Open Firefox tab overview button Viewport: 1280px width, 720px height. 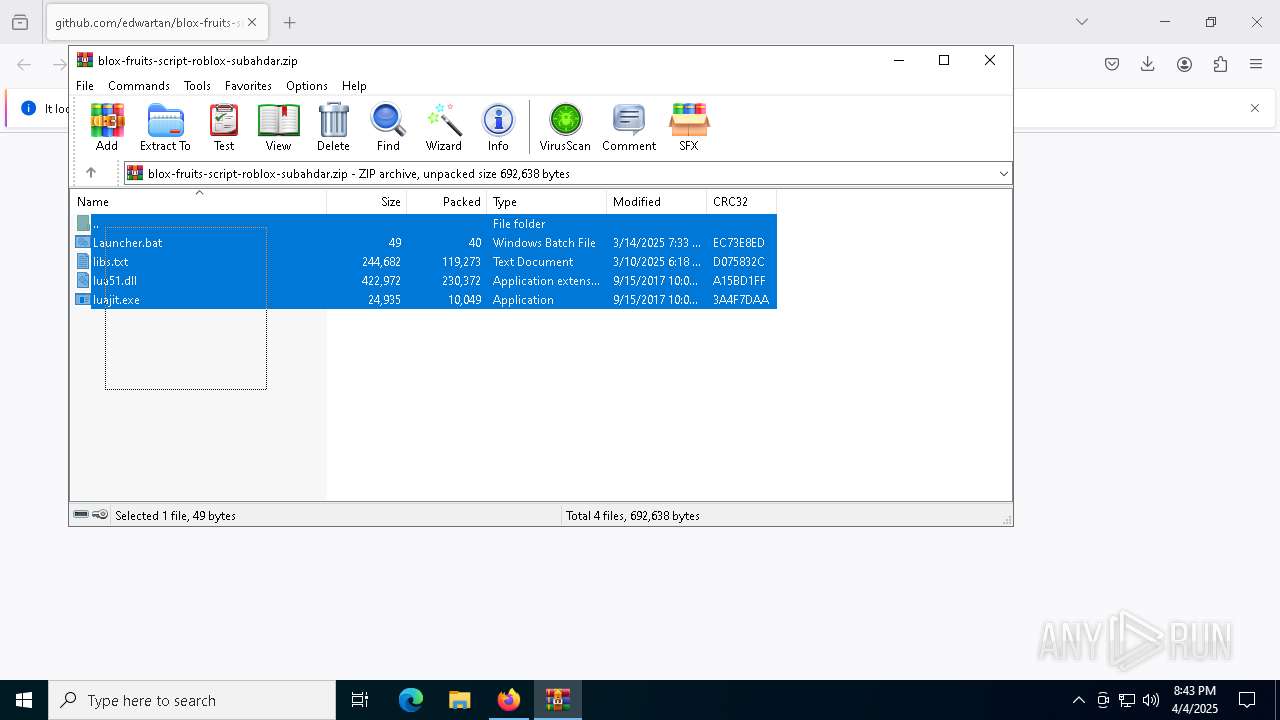coord(20,22)
